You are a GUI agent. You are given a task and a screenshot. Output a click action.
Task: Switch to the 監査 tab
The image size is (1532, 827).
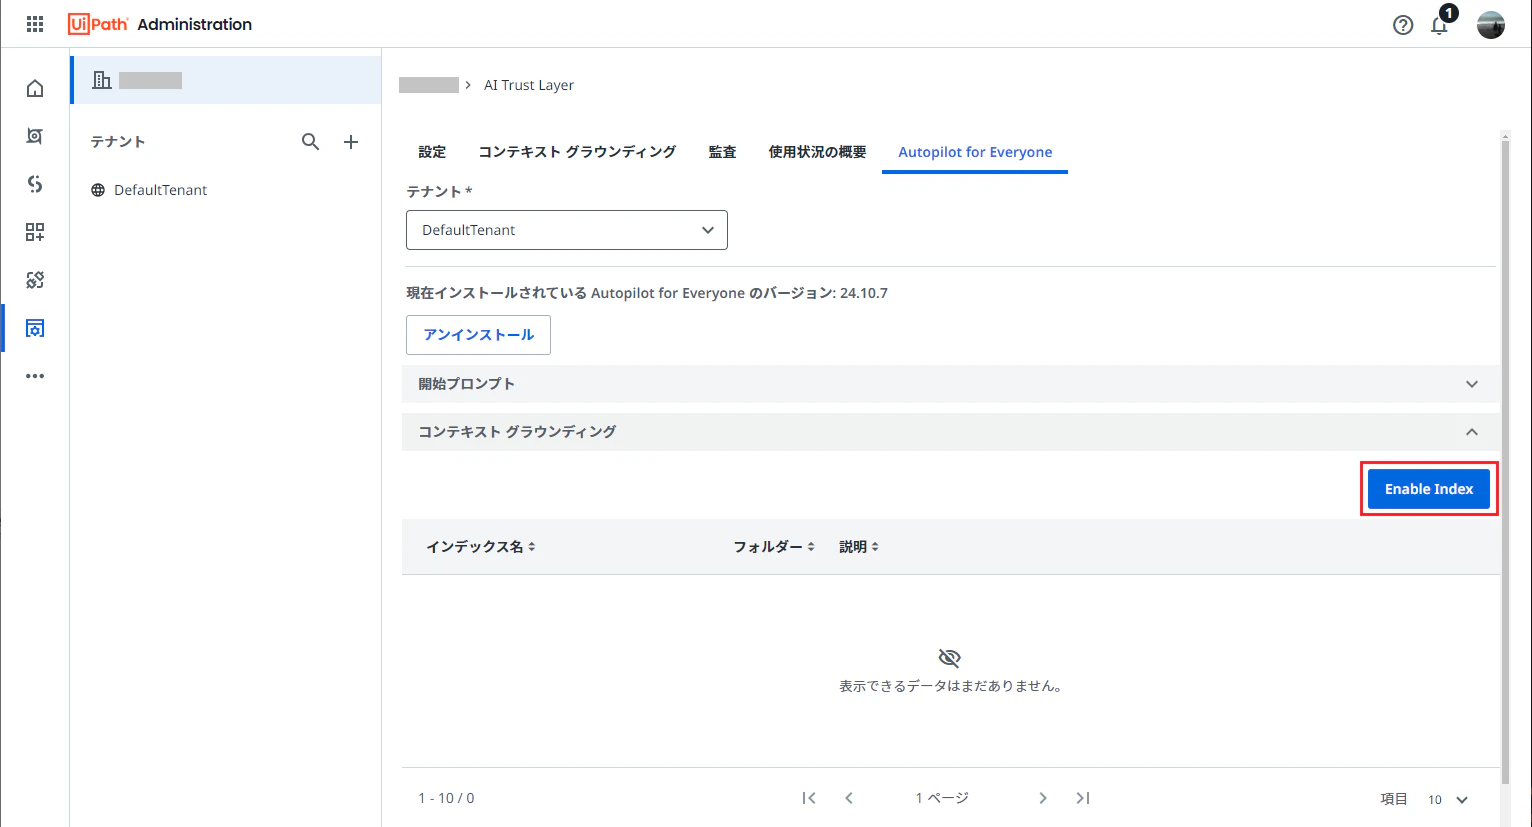pos(722,152)
